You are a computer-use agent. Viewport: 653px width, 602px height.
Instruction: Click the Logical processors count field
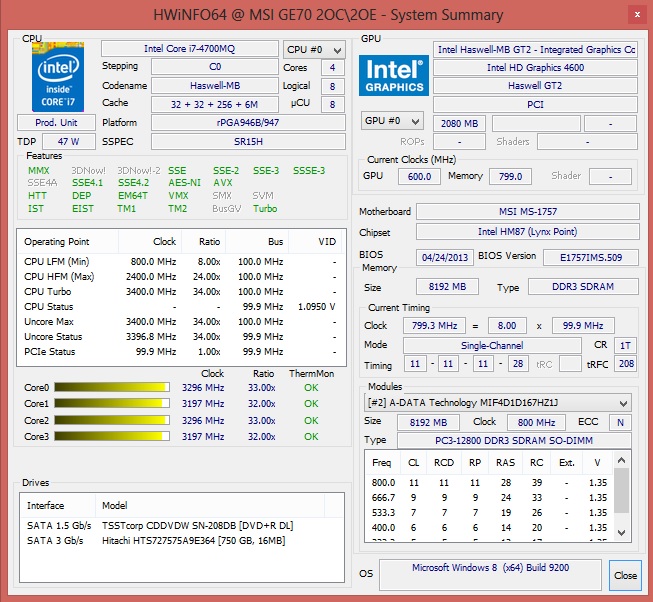pyautogui.click(x=333, y=86)
